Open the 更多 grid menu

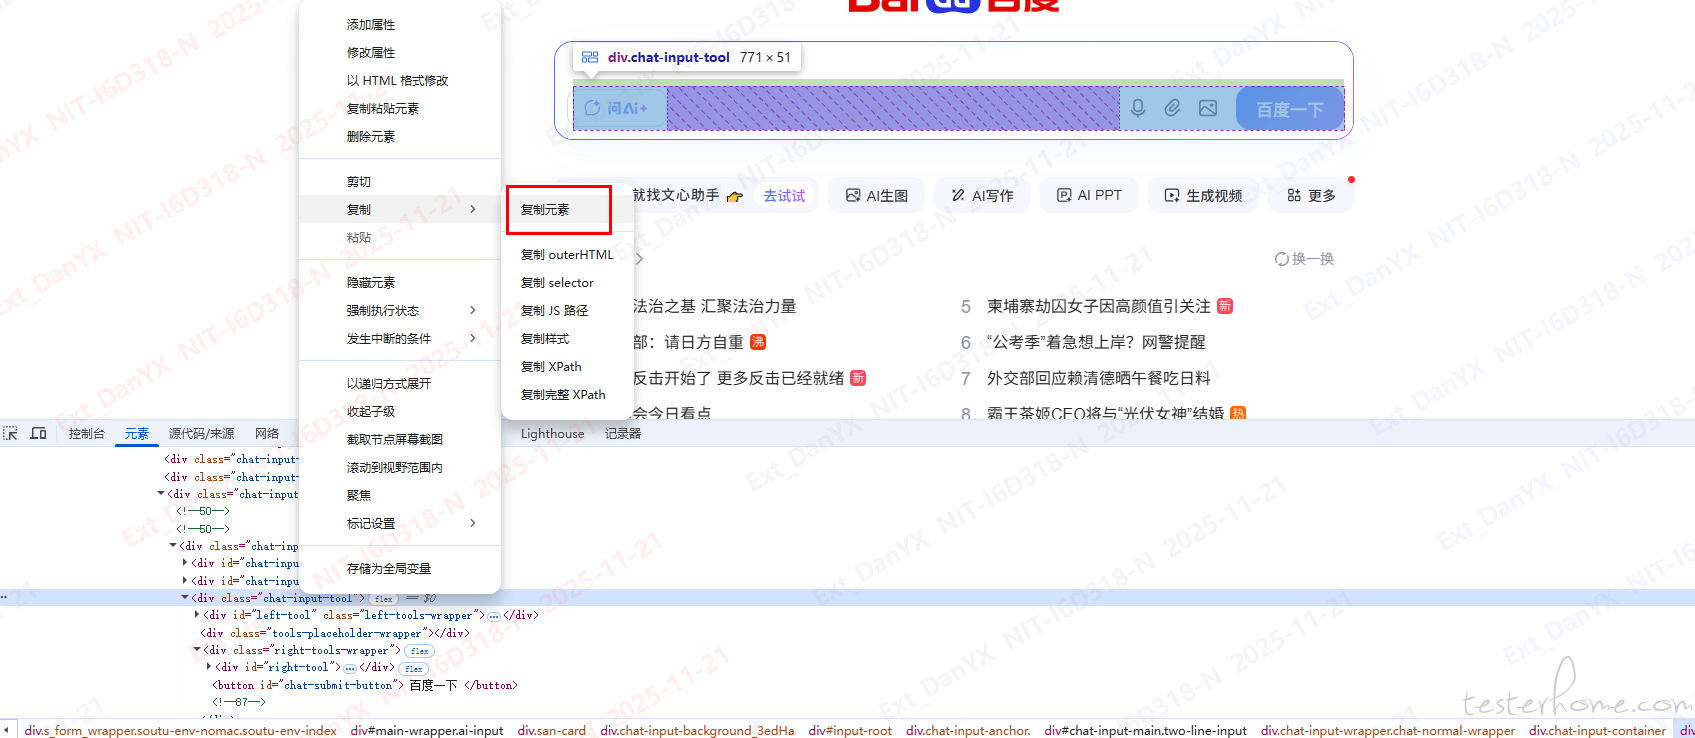pos(1311,196)
